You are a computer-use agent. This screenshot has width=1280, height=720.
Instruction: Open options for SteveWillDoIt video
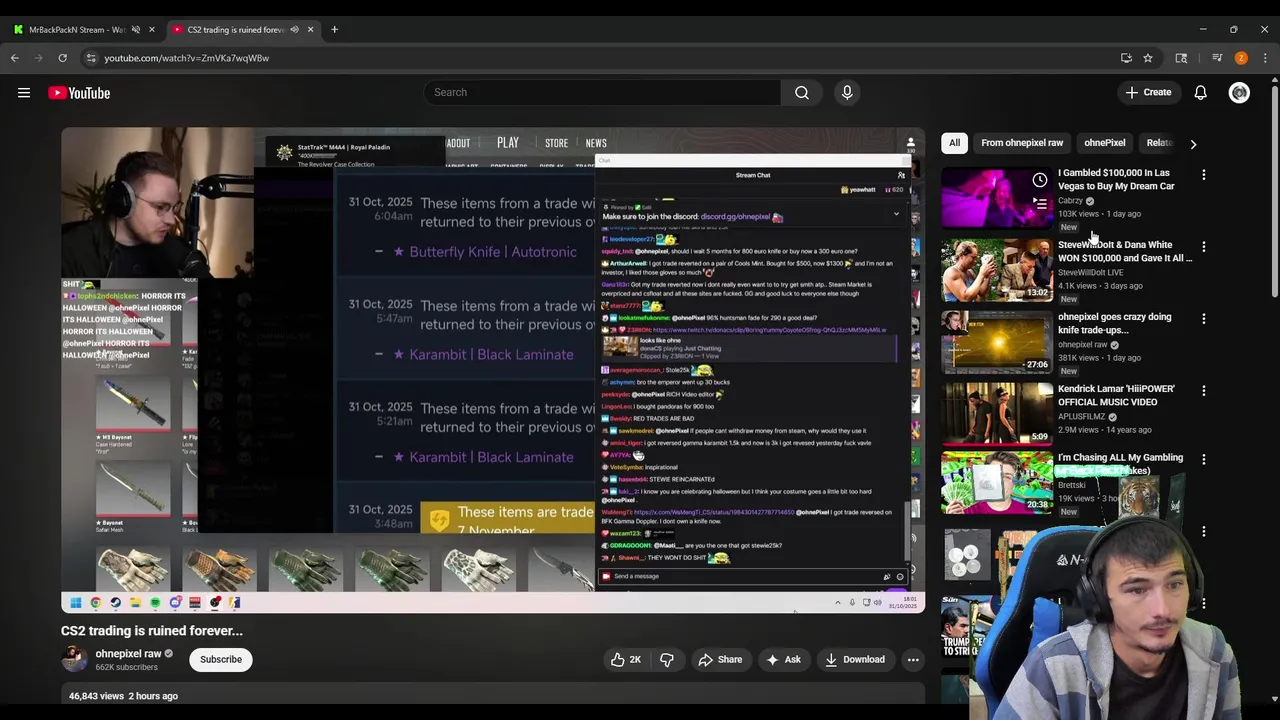click(1204, 247)
